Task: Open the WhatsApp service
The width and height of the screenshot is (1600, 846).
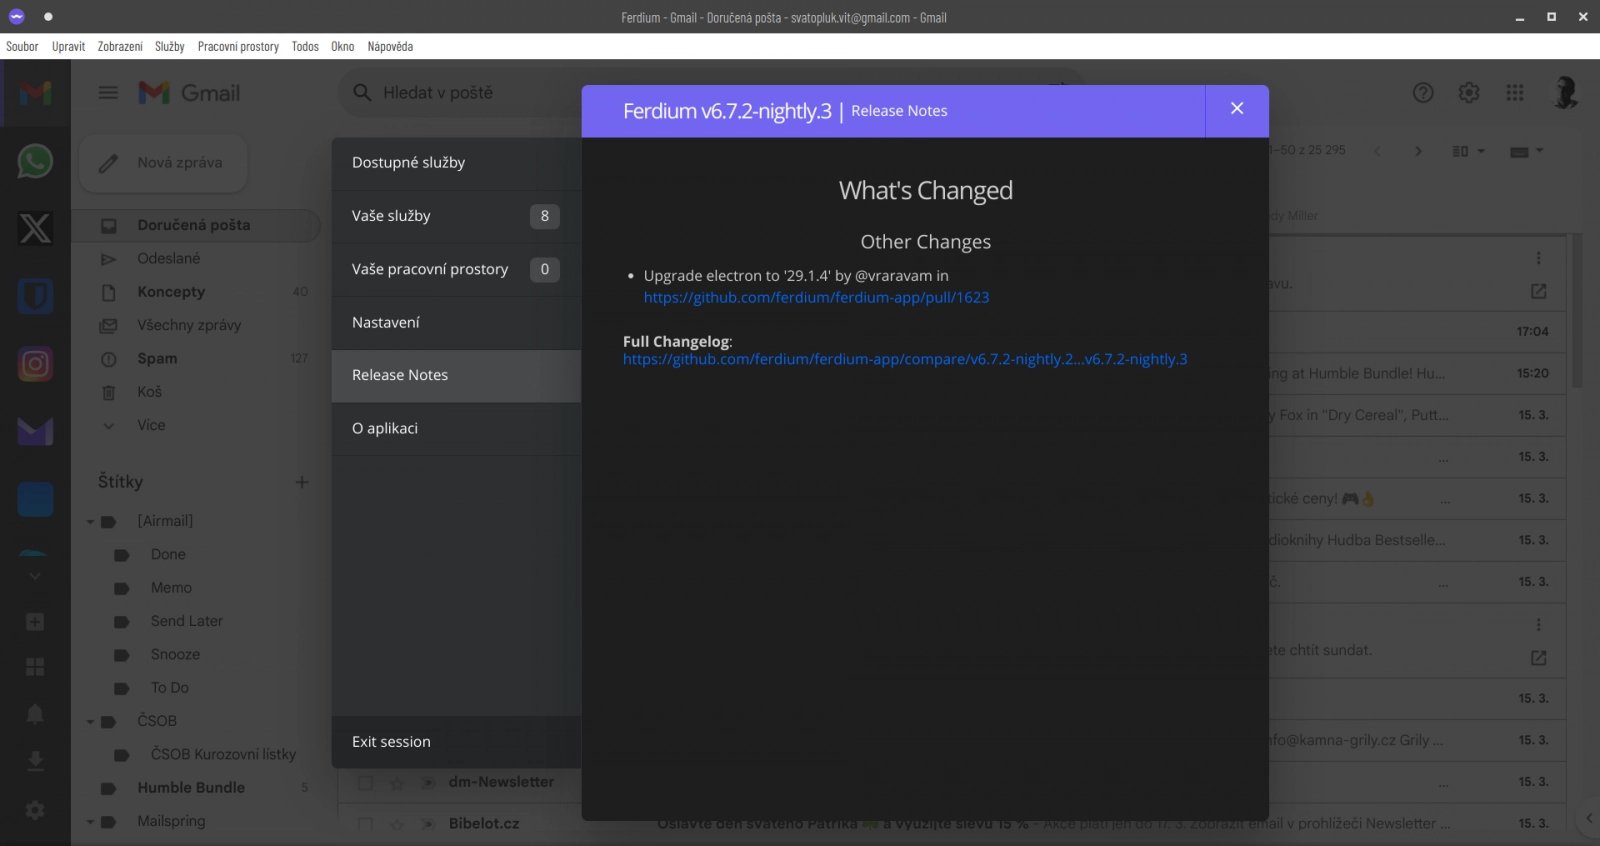Action: click(x=35, y=161)
